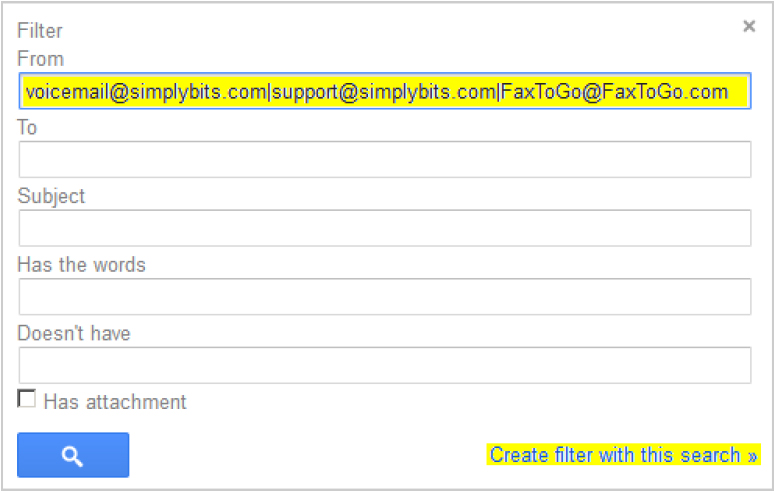Tick the Has attachment checkbox
Viewport: 775px width, 492px height.
(x=26, y=399)
